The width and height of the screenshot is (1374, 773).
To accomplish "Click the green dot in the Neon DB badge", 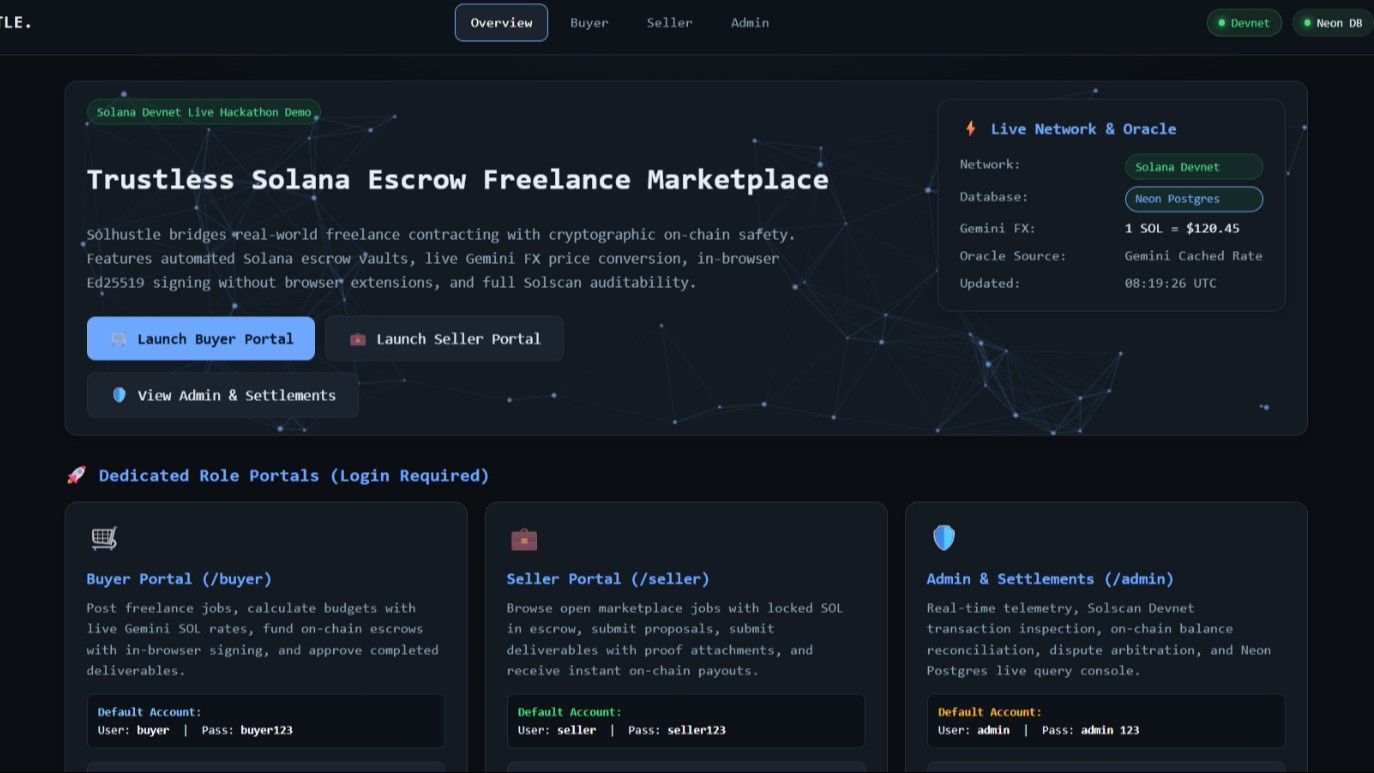I will 1307,23.
